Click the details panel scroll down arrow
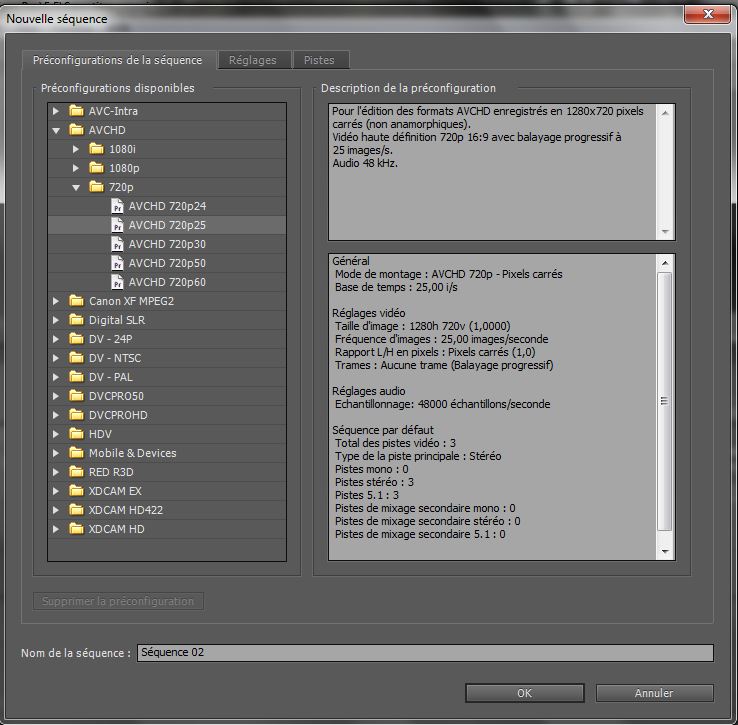This screenshot has width=738, height=725. (x=665, y=551)
